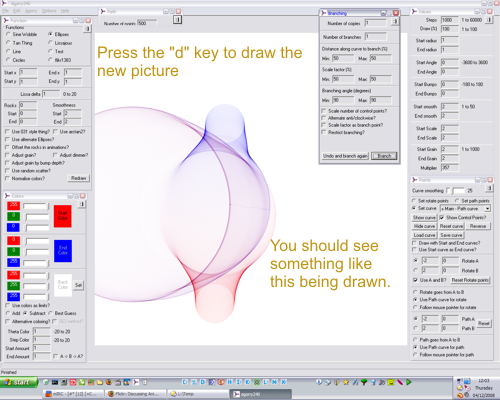Image resolution: width=500 pixels, height=400 pixels.
Task: Click the Values window title icon
Action: click(x=415, y=11)
